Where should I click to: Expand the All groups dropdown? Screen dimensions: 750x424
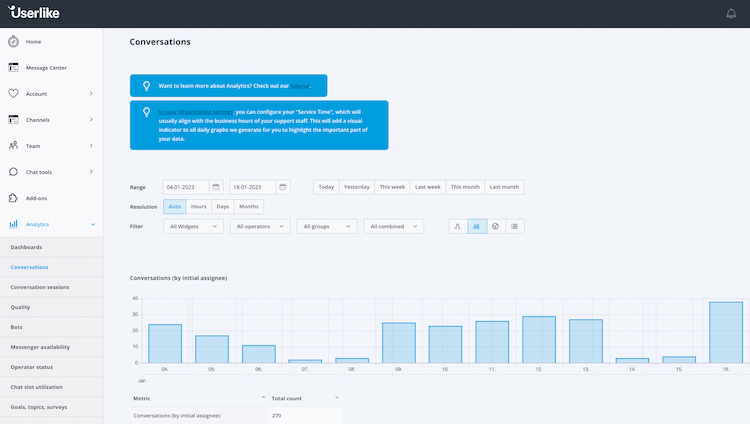pyautogui.click(x=327, y=227)
